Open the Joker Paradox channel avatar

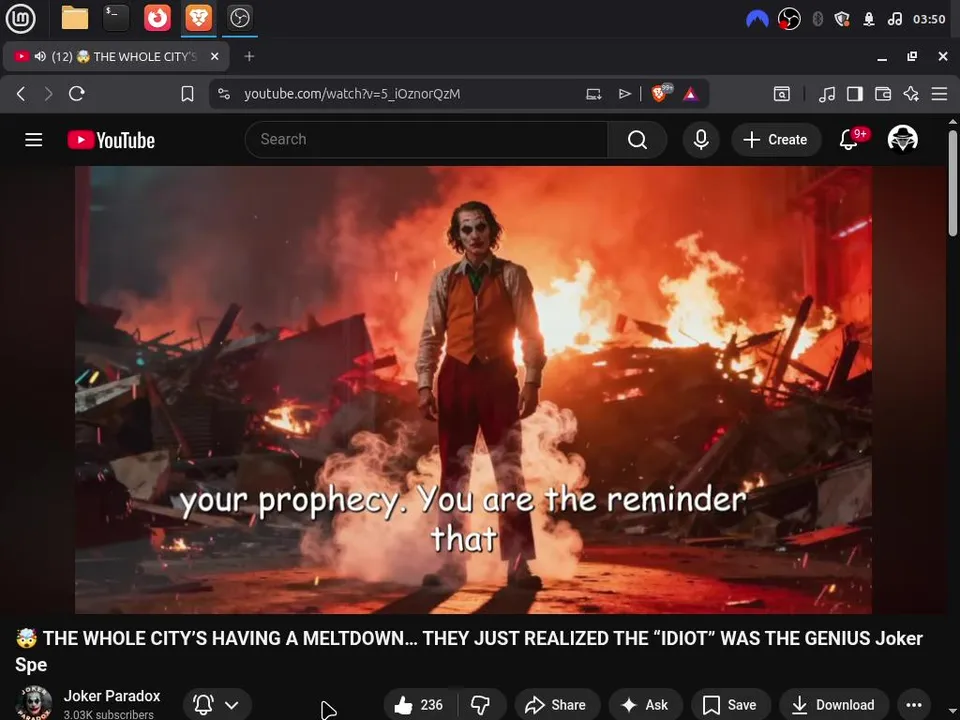[34, 703]
